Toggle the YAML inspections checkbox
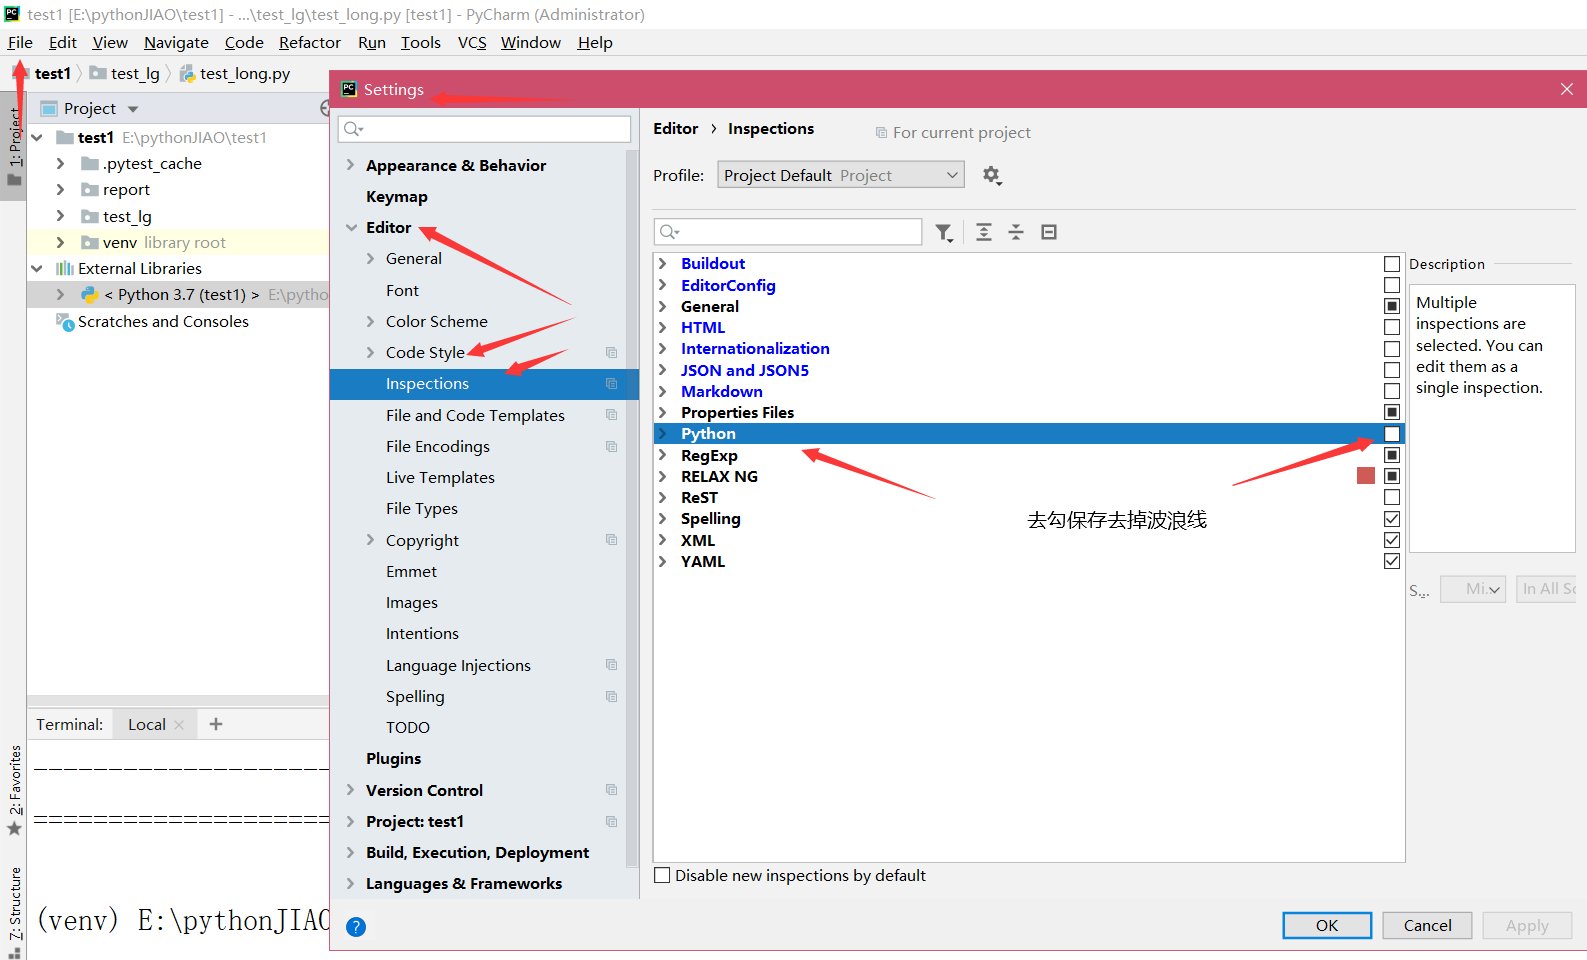1587x960 pixels. [1392, 561]
